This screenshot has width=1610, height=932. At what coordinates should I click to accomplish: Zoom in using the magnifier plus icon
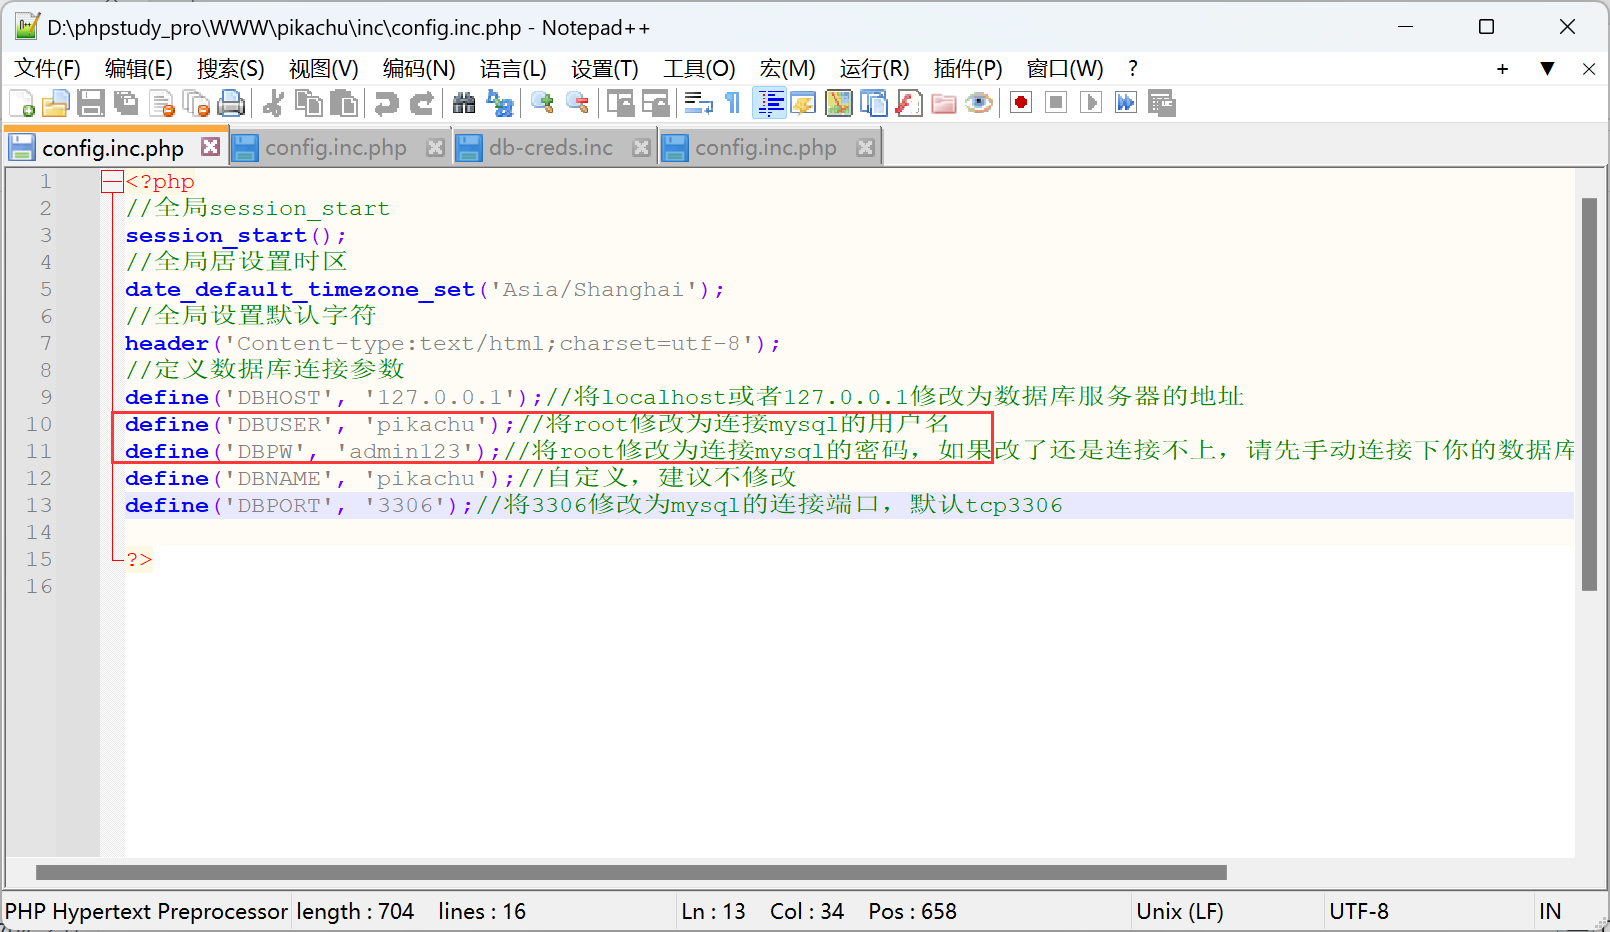pyautogui.click(x=542, y=103)
